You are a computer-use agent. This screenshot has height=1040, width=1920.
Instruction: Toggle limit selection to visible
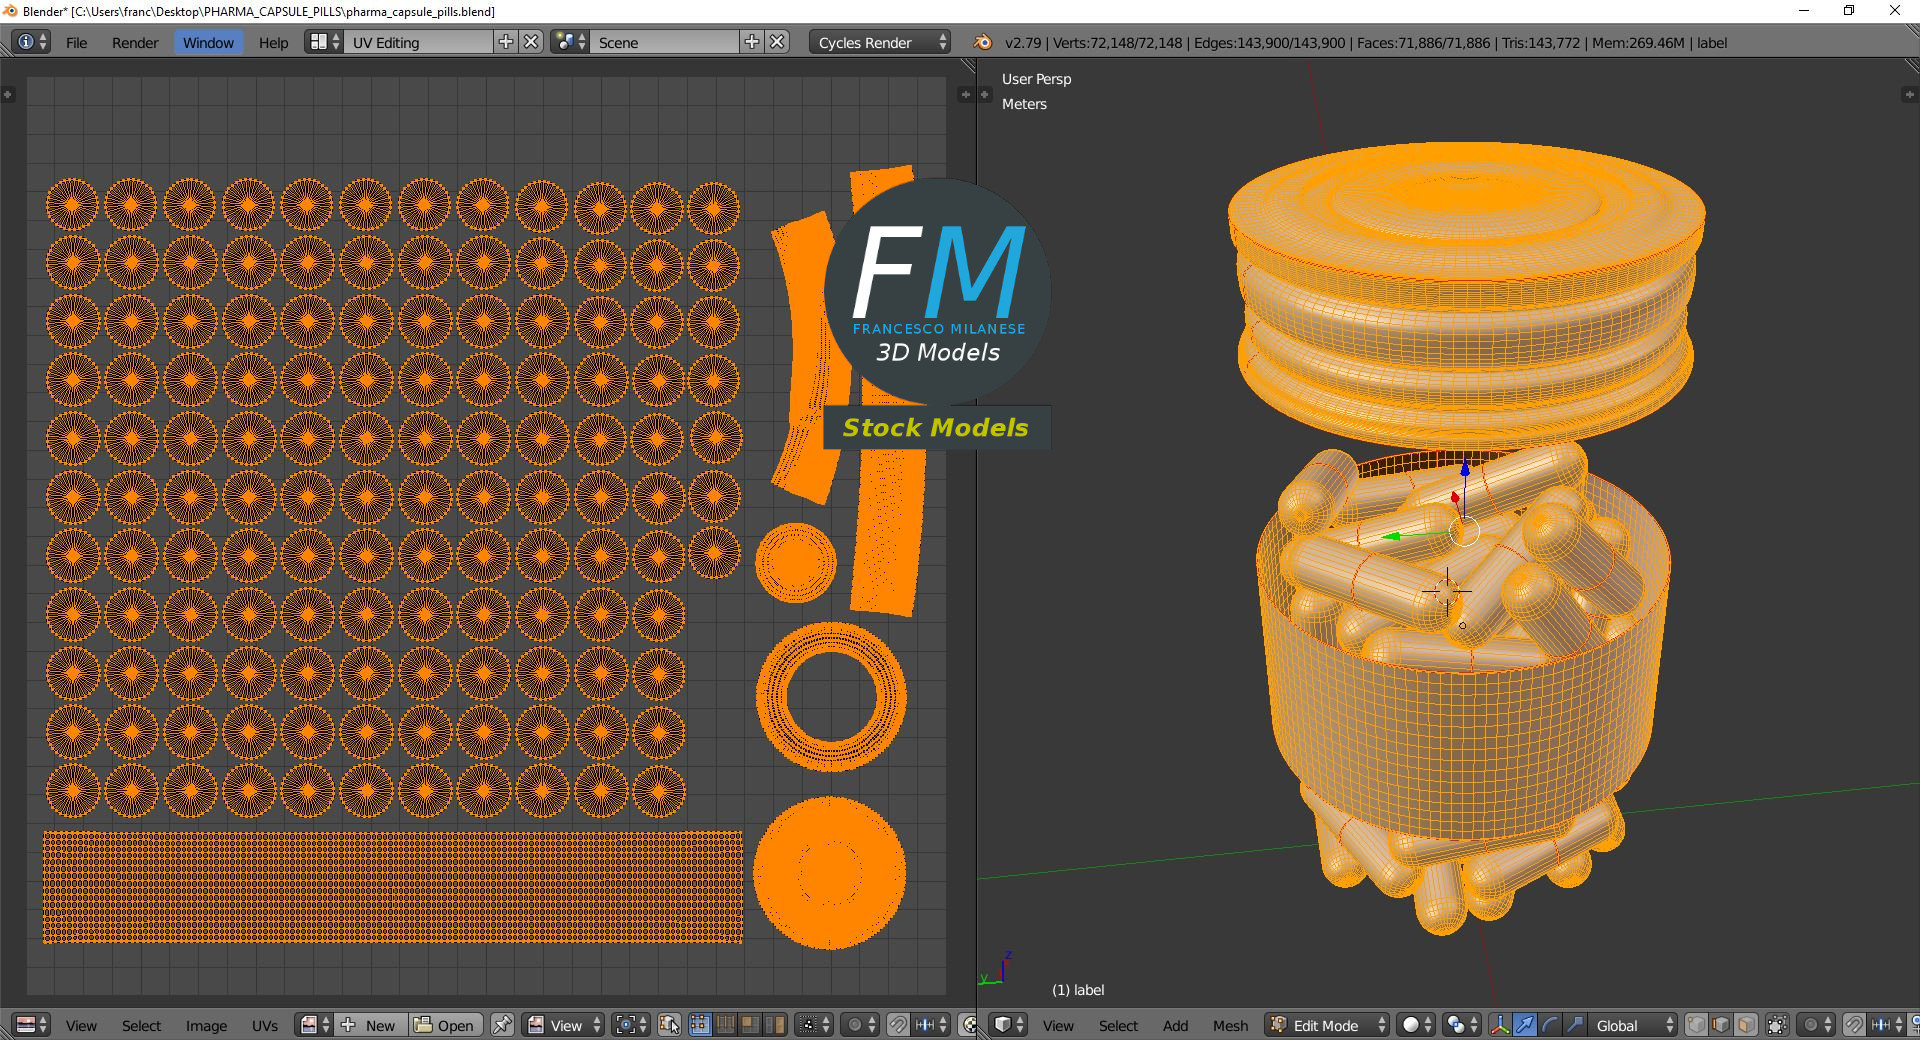(1777, 1025)
